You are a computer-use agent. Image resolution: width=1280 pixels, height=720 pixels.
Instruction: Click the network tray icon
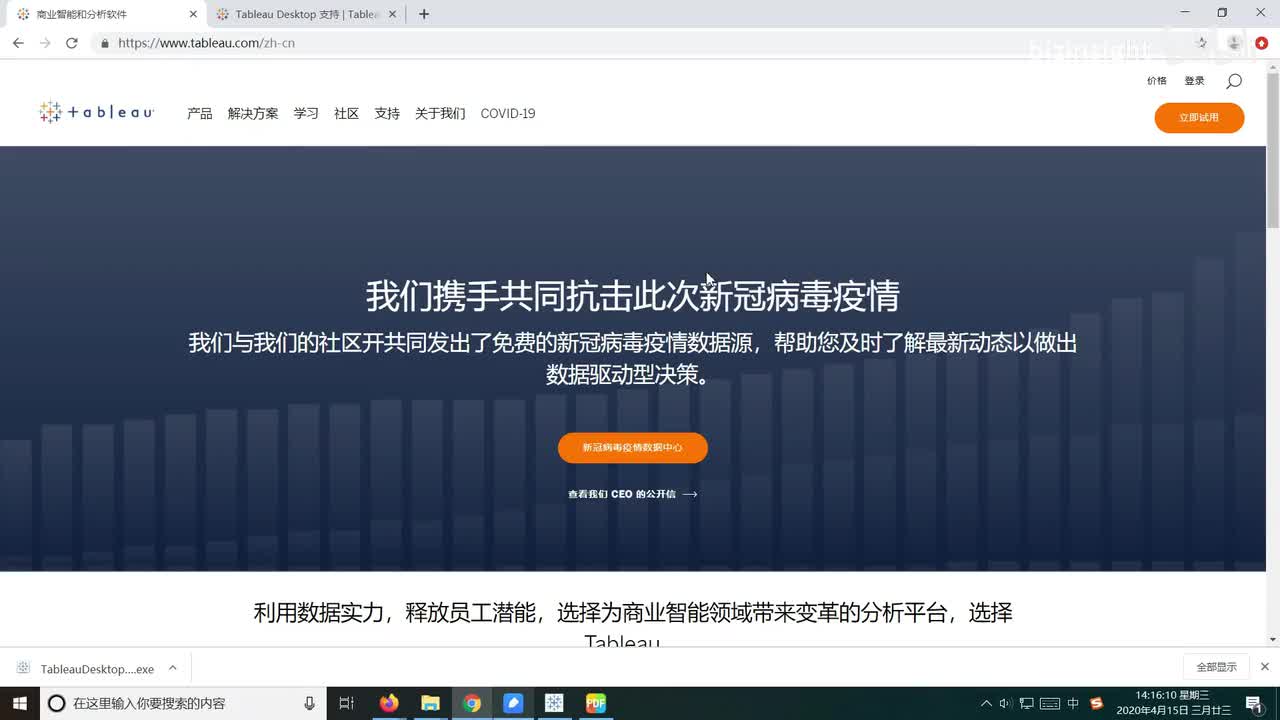click(x=1027, y=703)
